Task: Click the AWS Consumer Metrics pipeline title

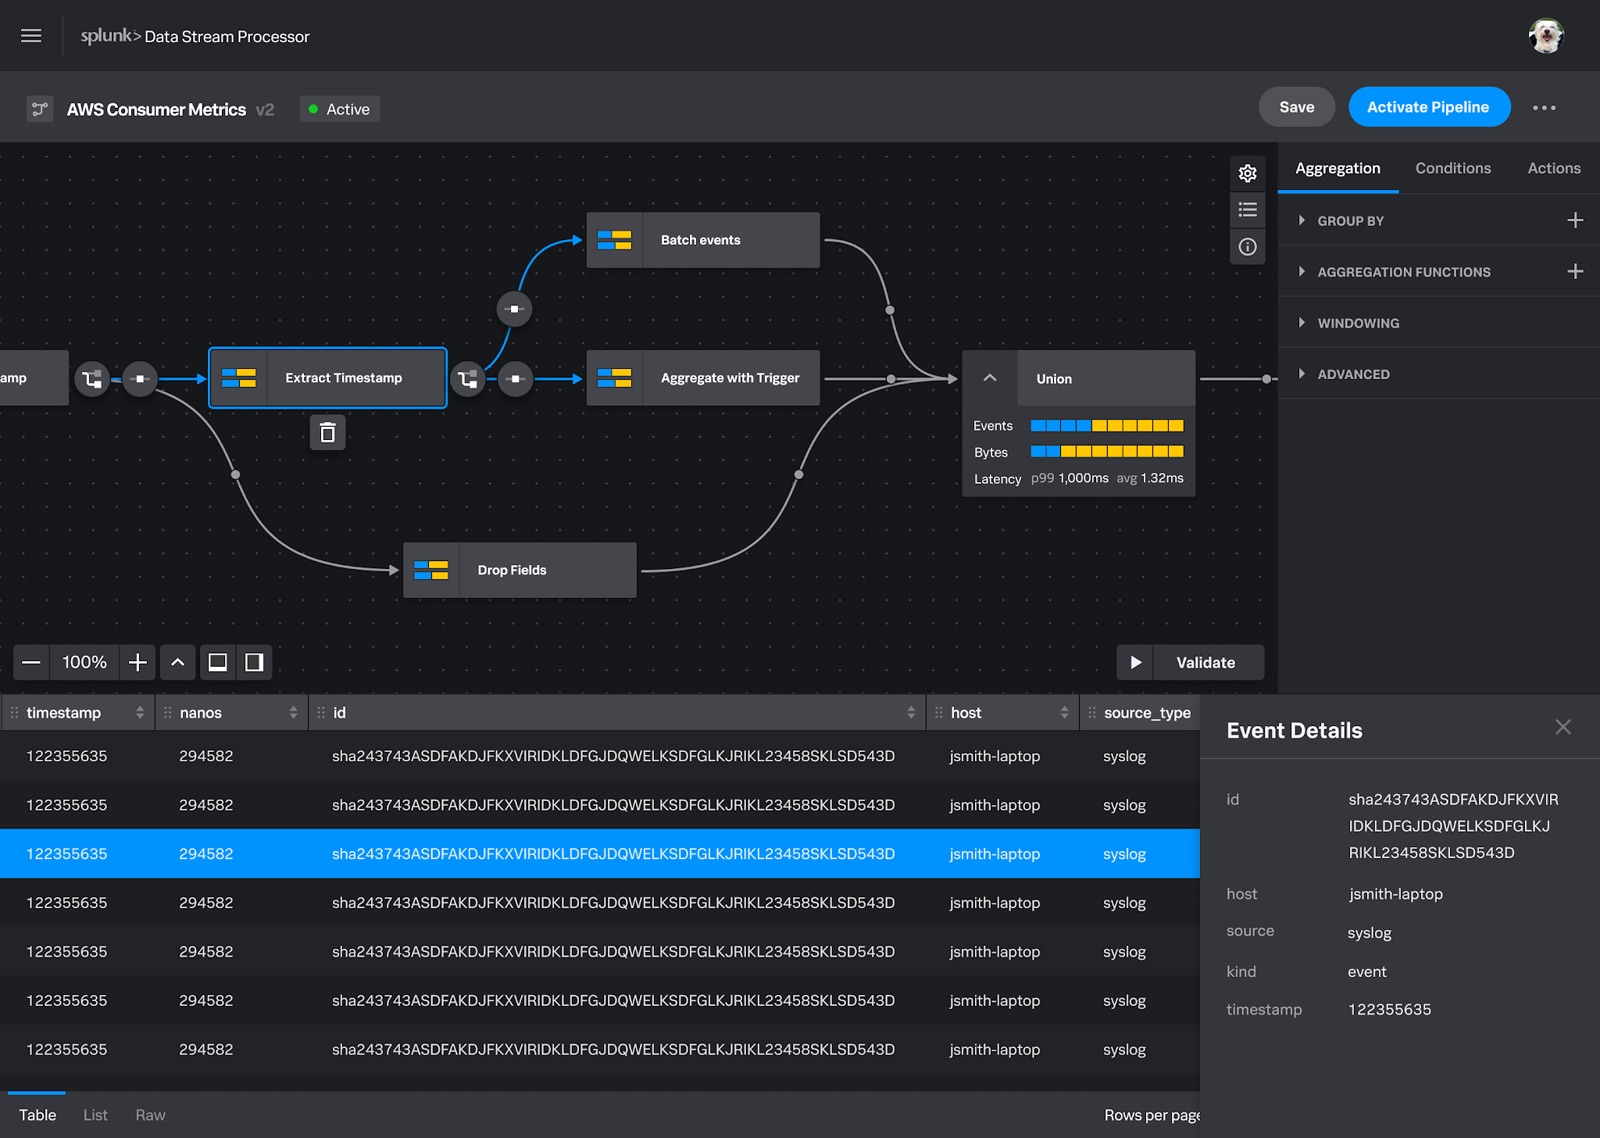Action: pyautogui.click(x=156, y=109)
